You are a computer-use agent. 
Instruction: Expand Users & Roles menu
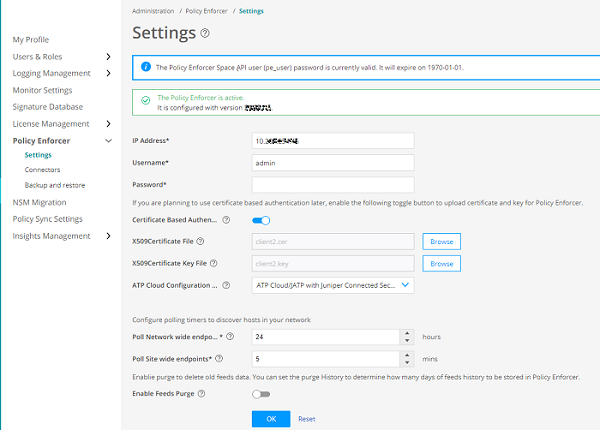[x=108, y=57]
